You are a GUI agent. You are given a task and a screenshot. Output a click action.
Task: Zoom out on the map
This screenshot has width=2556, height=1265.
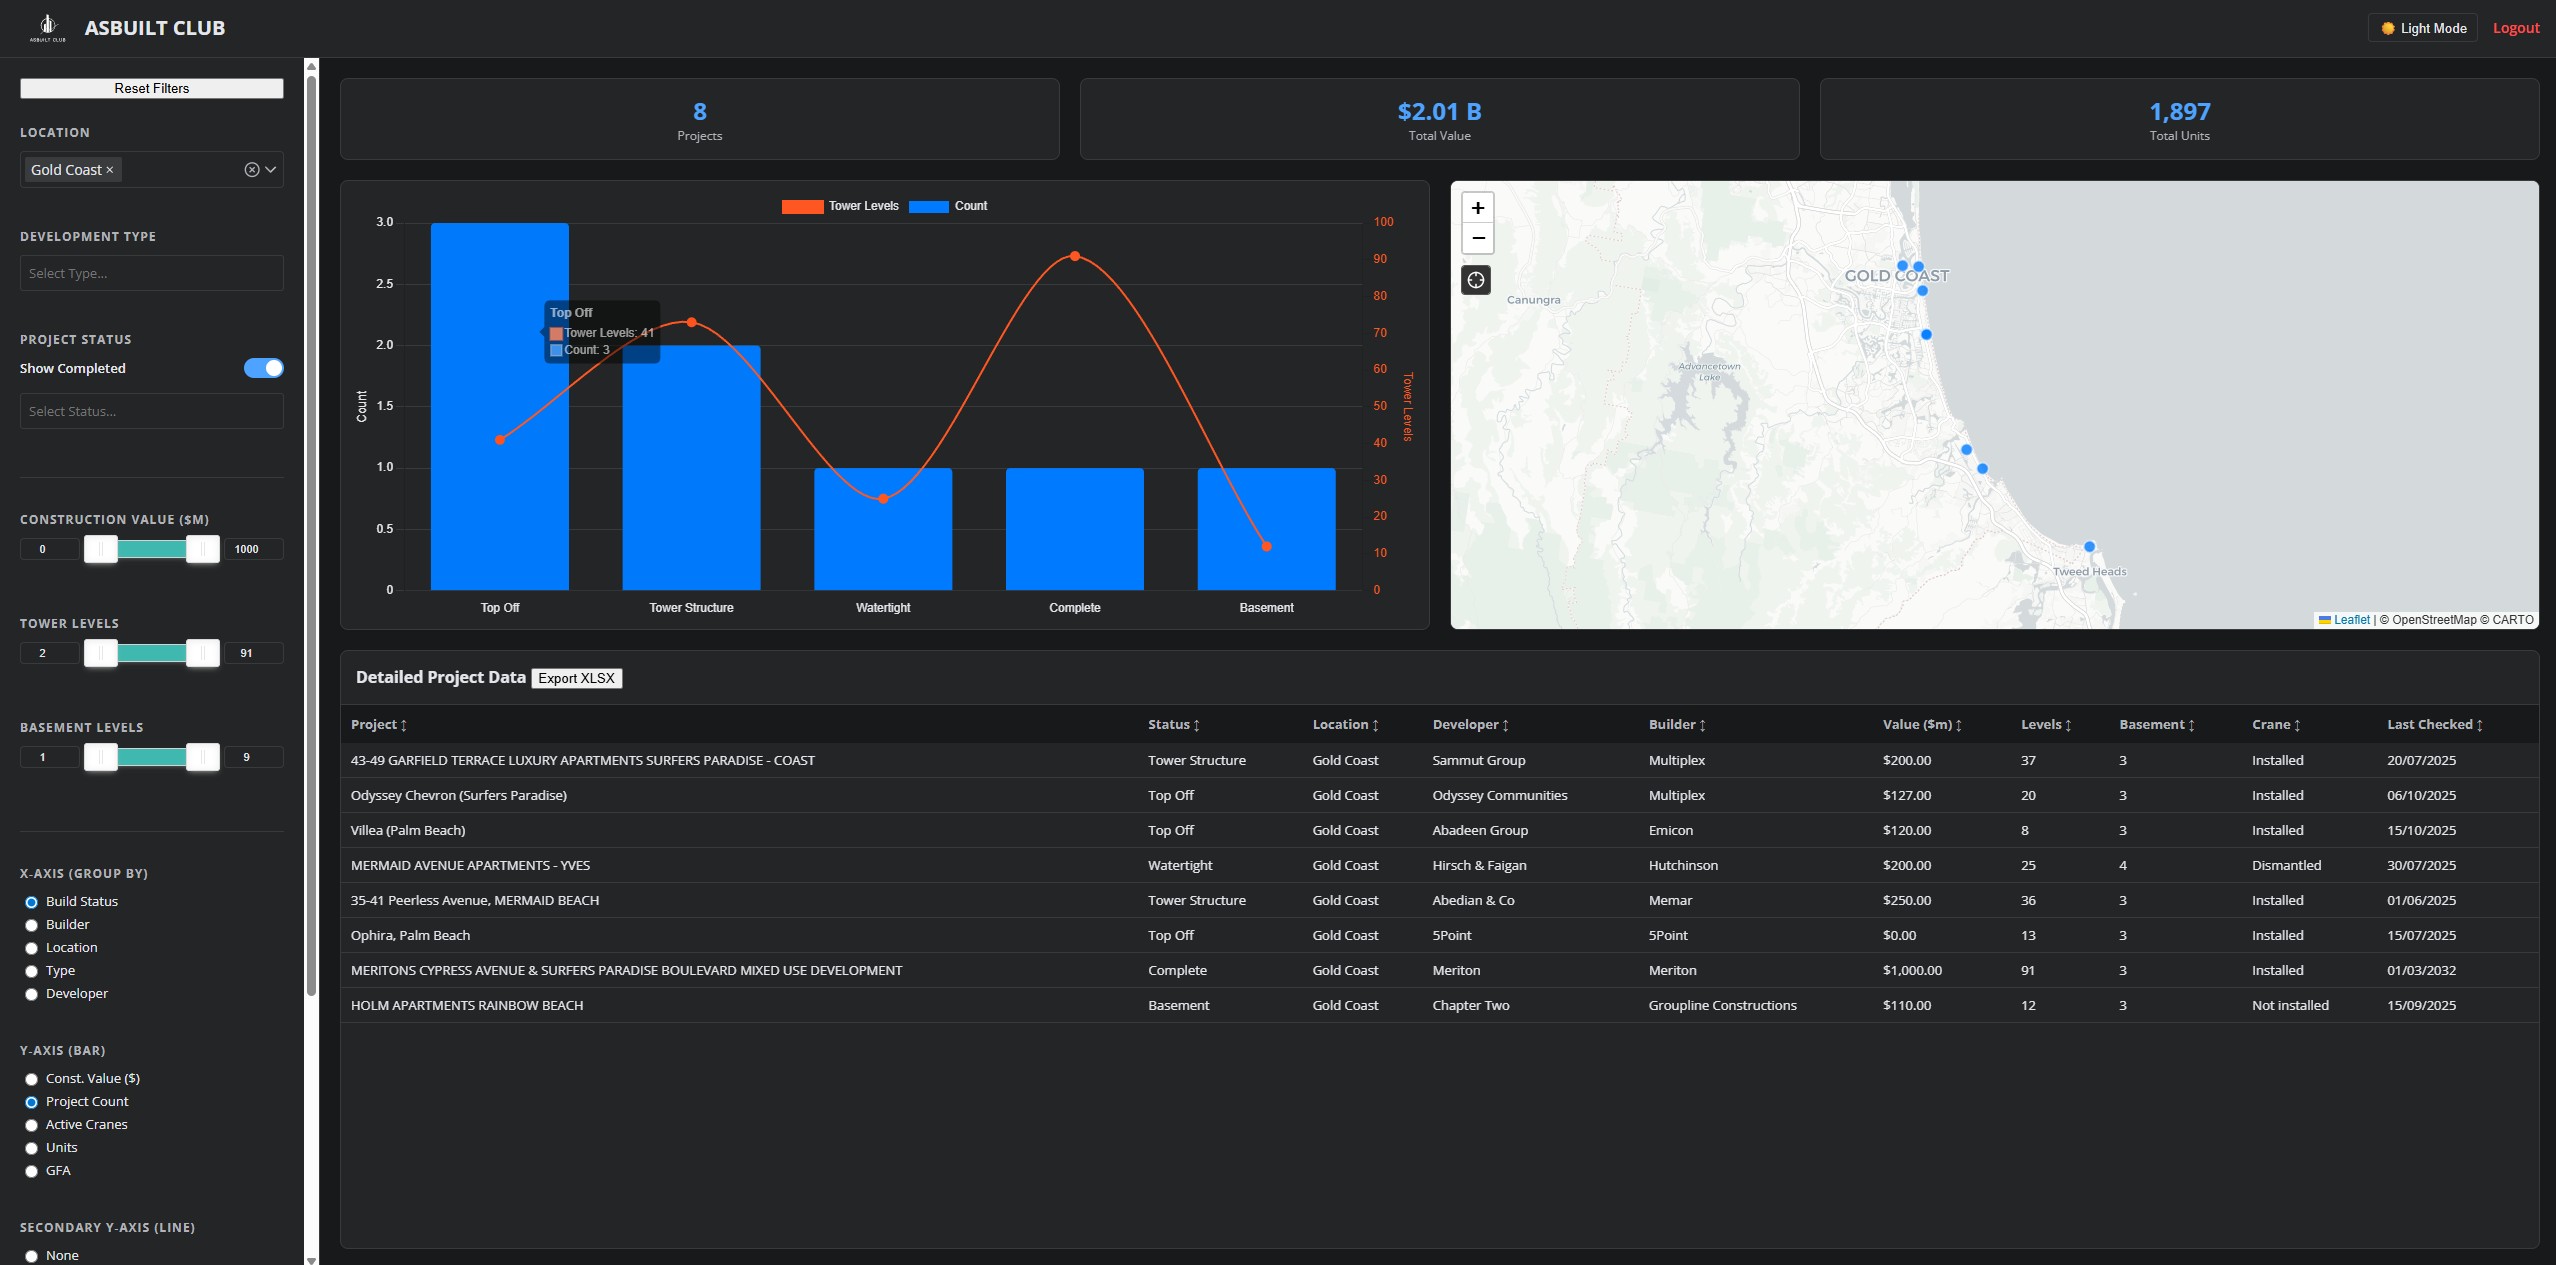[1477, 238]
